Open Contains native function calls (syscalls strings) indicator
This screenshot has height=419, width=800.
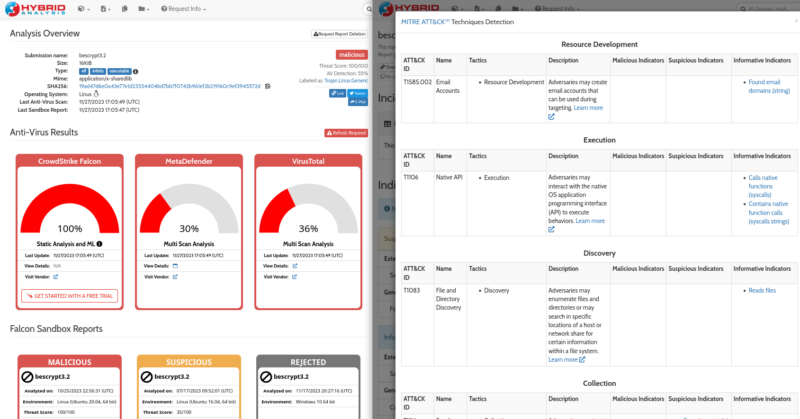click(769, 212)
